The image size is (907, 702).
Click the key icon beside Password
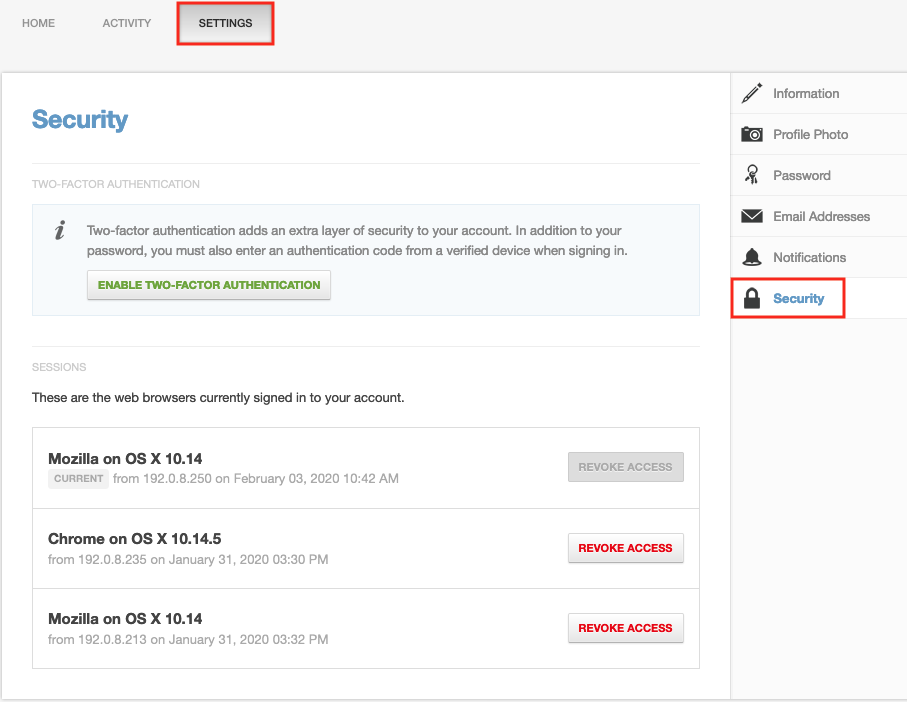coord(752,175)
